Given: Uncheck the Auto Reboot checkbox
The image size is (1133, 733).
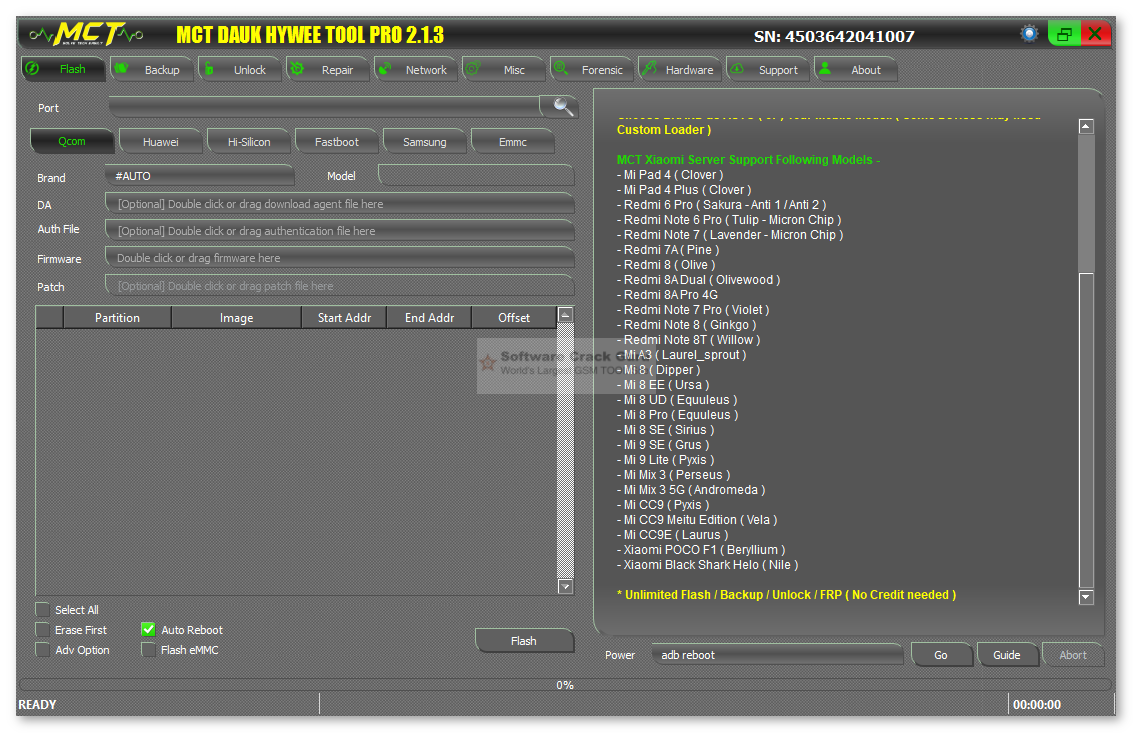Looking at the screenshot, I should click(148, 630).
